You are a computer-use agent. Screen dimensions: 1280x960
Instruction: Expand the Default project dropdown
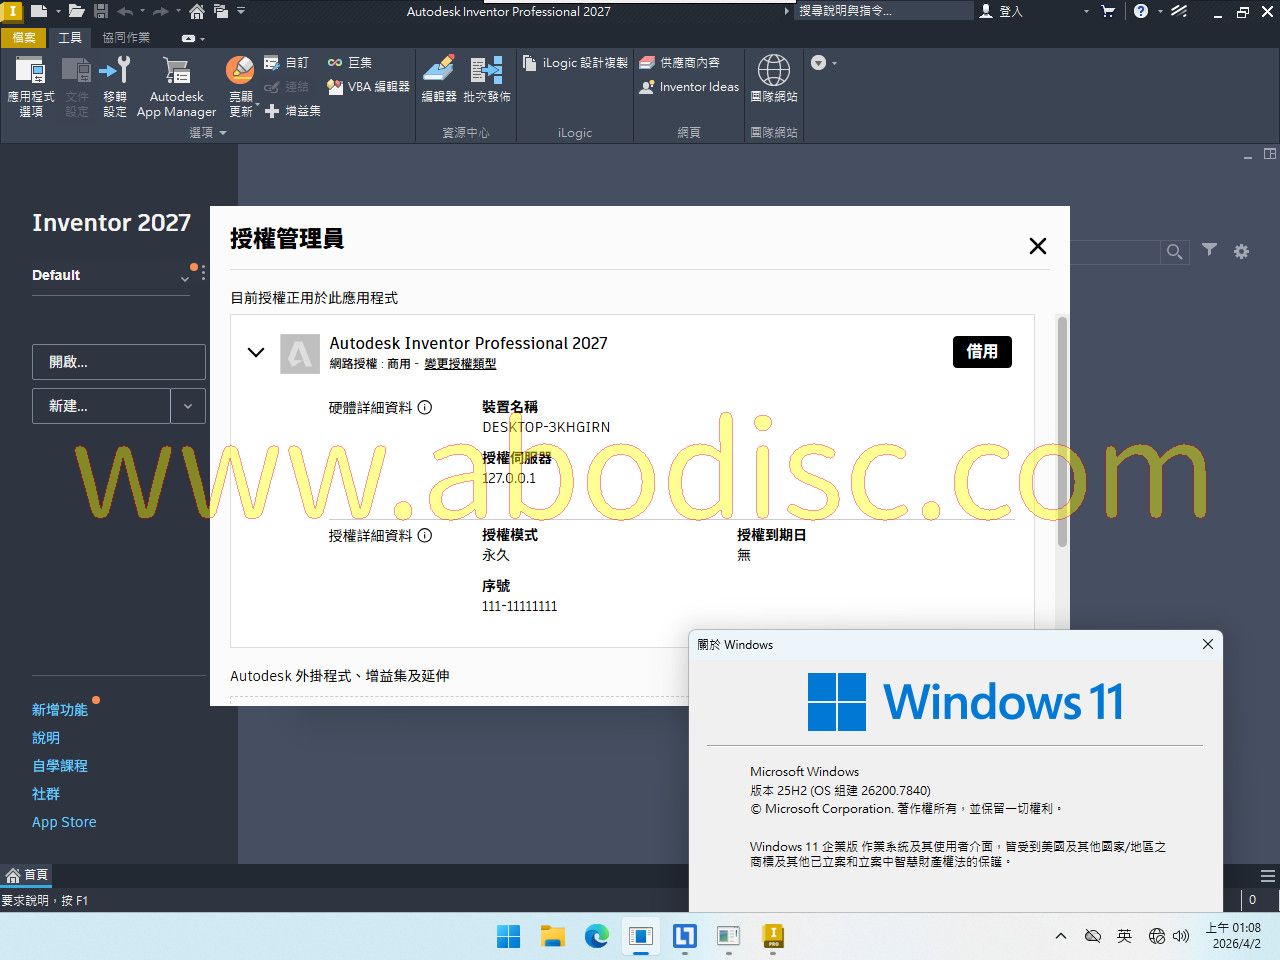[184, 278]
